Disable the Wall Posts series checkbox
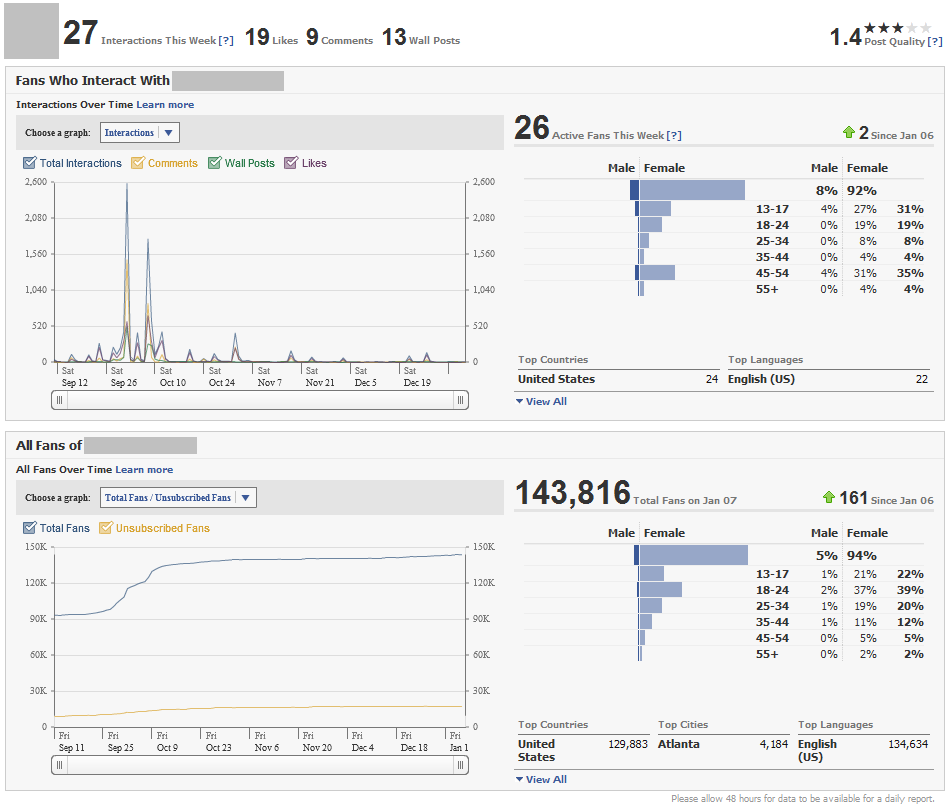 coord(215,163)
